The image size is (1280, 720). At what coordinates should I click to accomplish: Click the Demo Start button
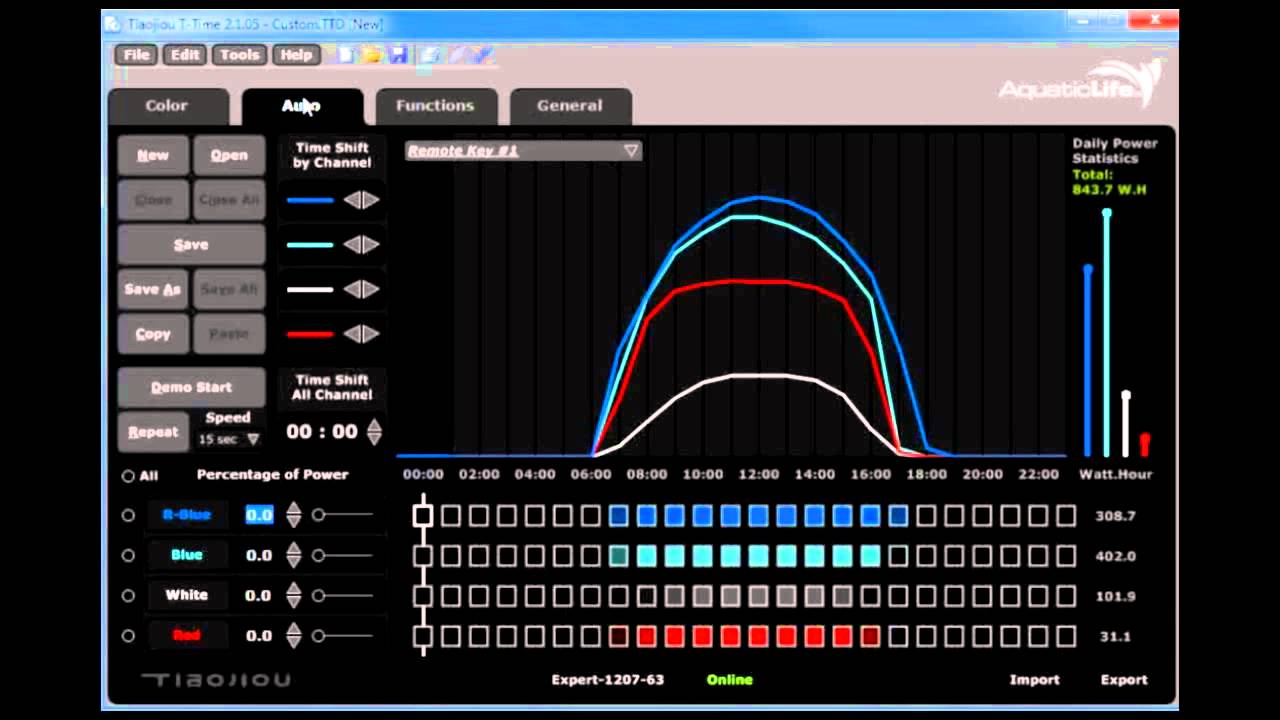[191, 387]
